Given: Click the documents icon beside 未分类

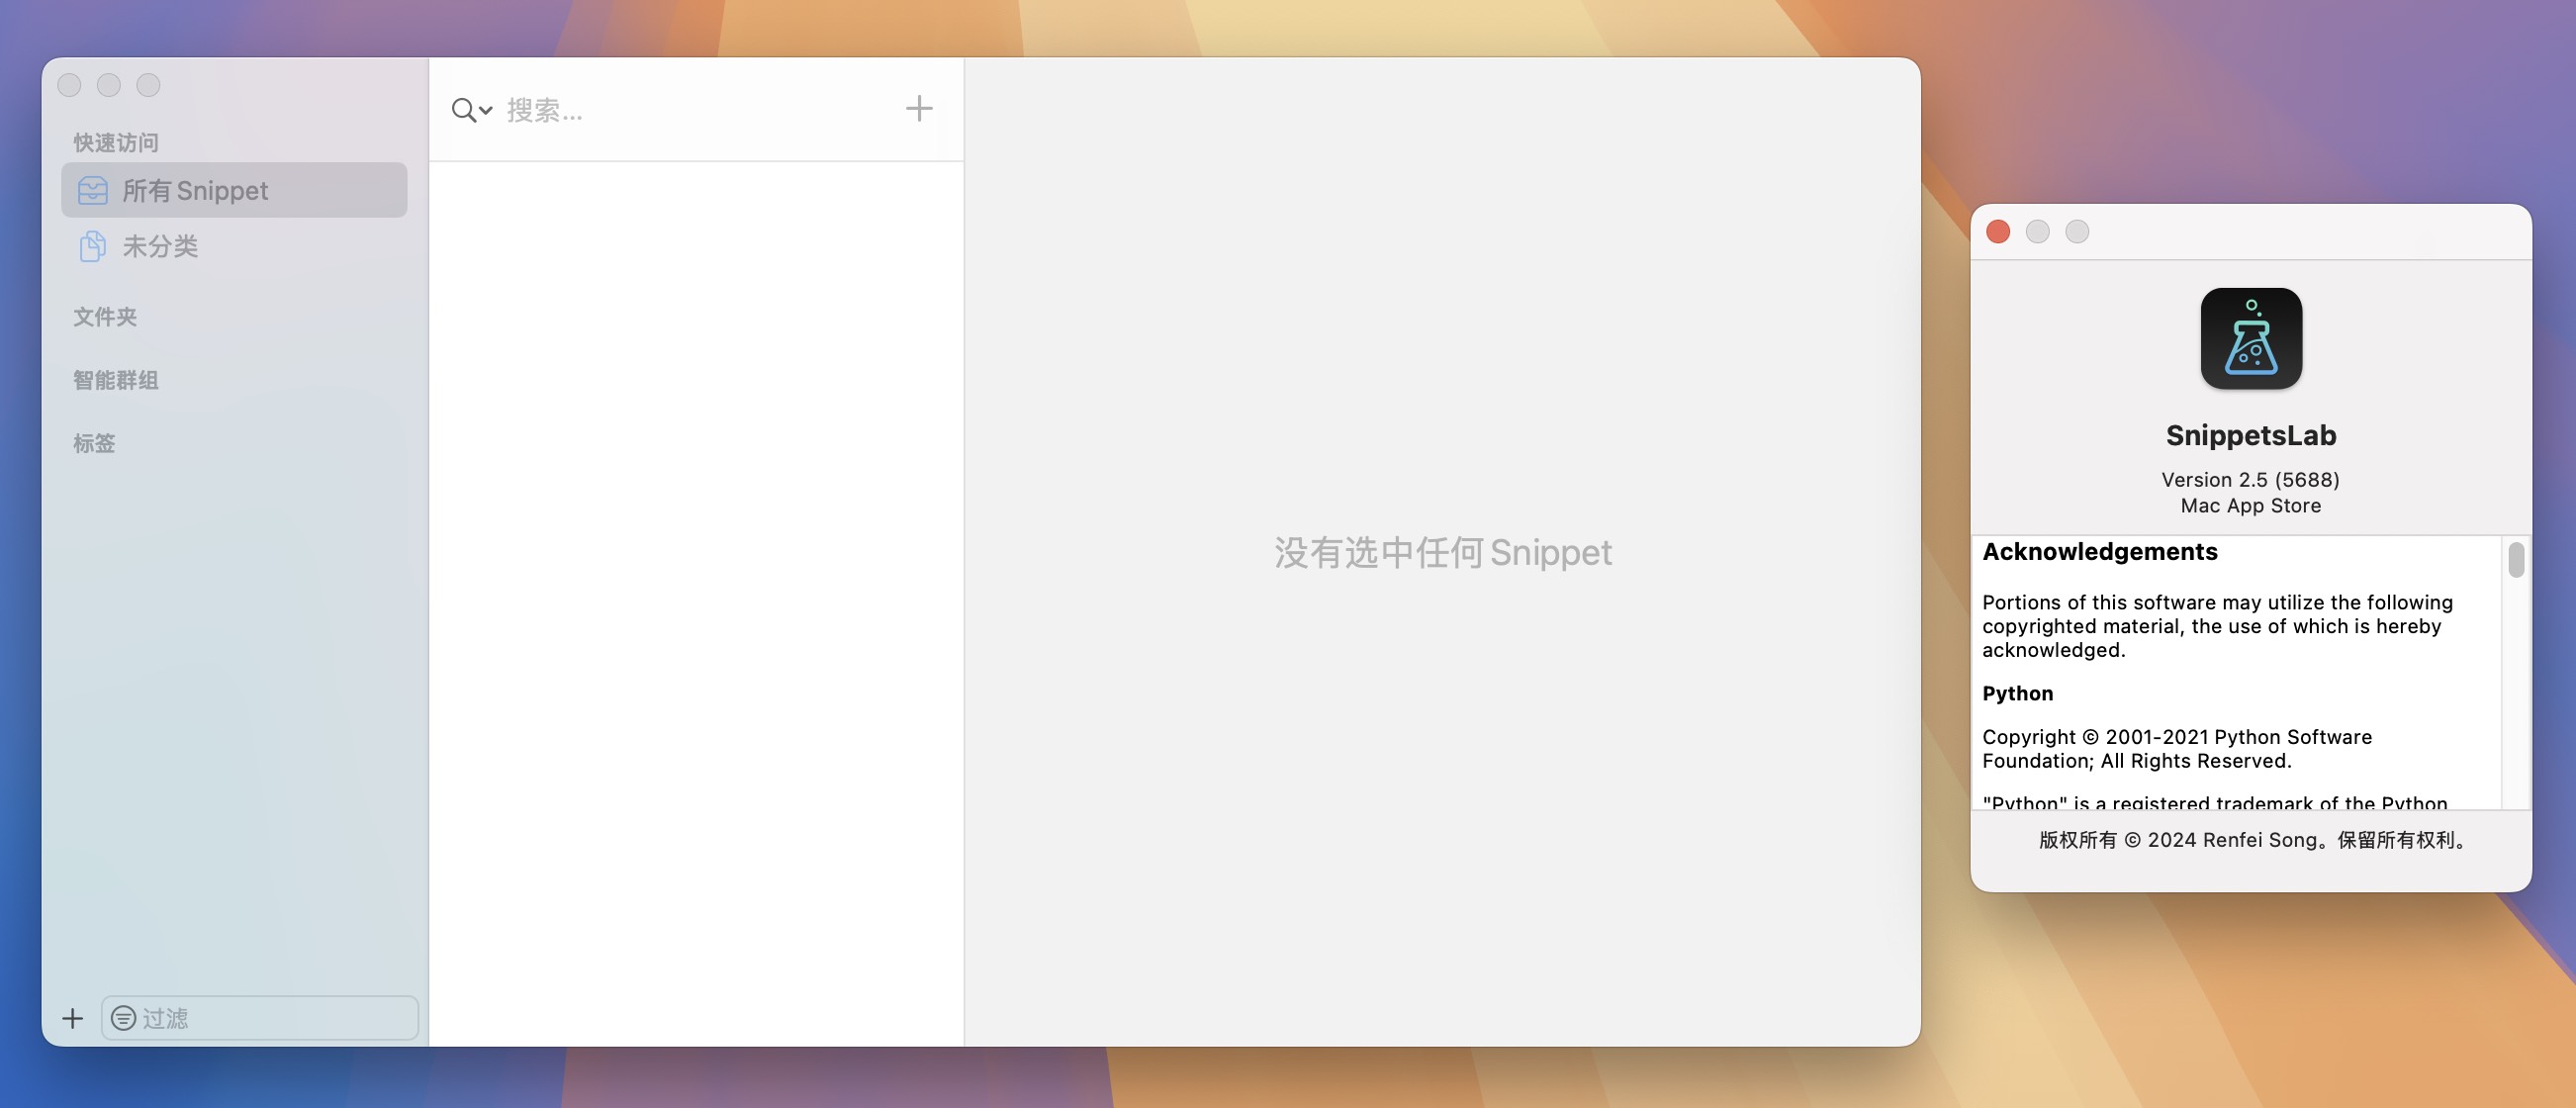Looking at the screenshot, I should [92, 246].
